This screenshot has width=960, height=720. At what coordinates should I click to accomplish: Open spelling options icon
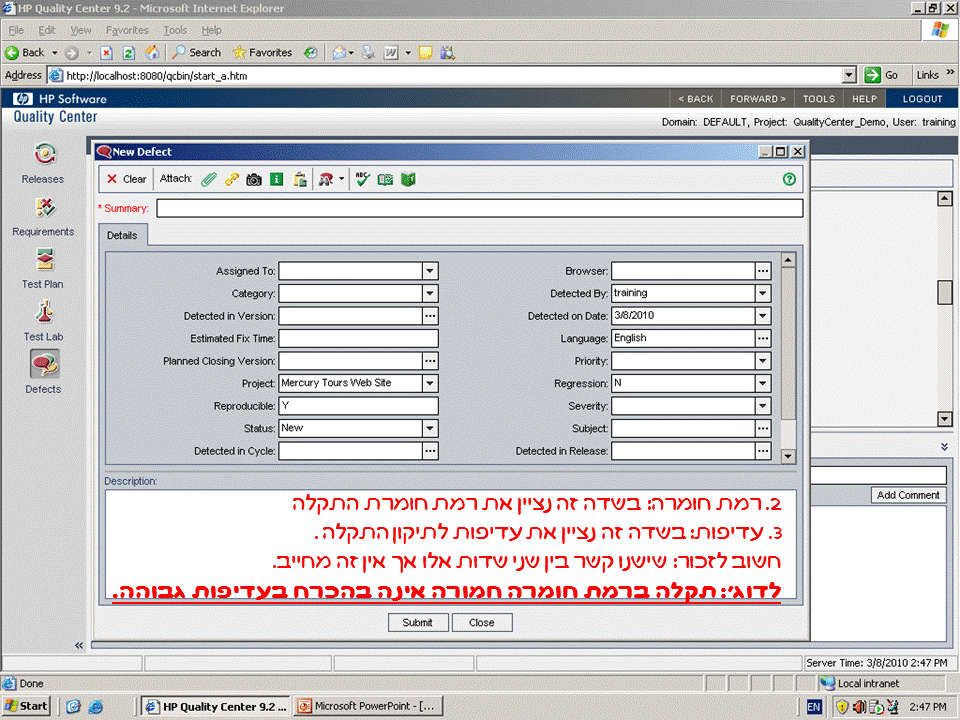385,179
